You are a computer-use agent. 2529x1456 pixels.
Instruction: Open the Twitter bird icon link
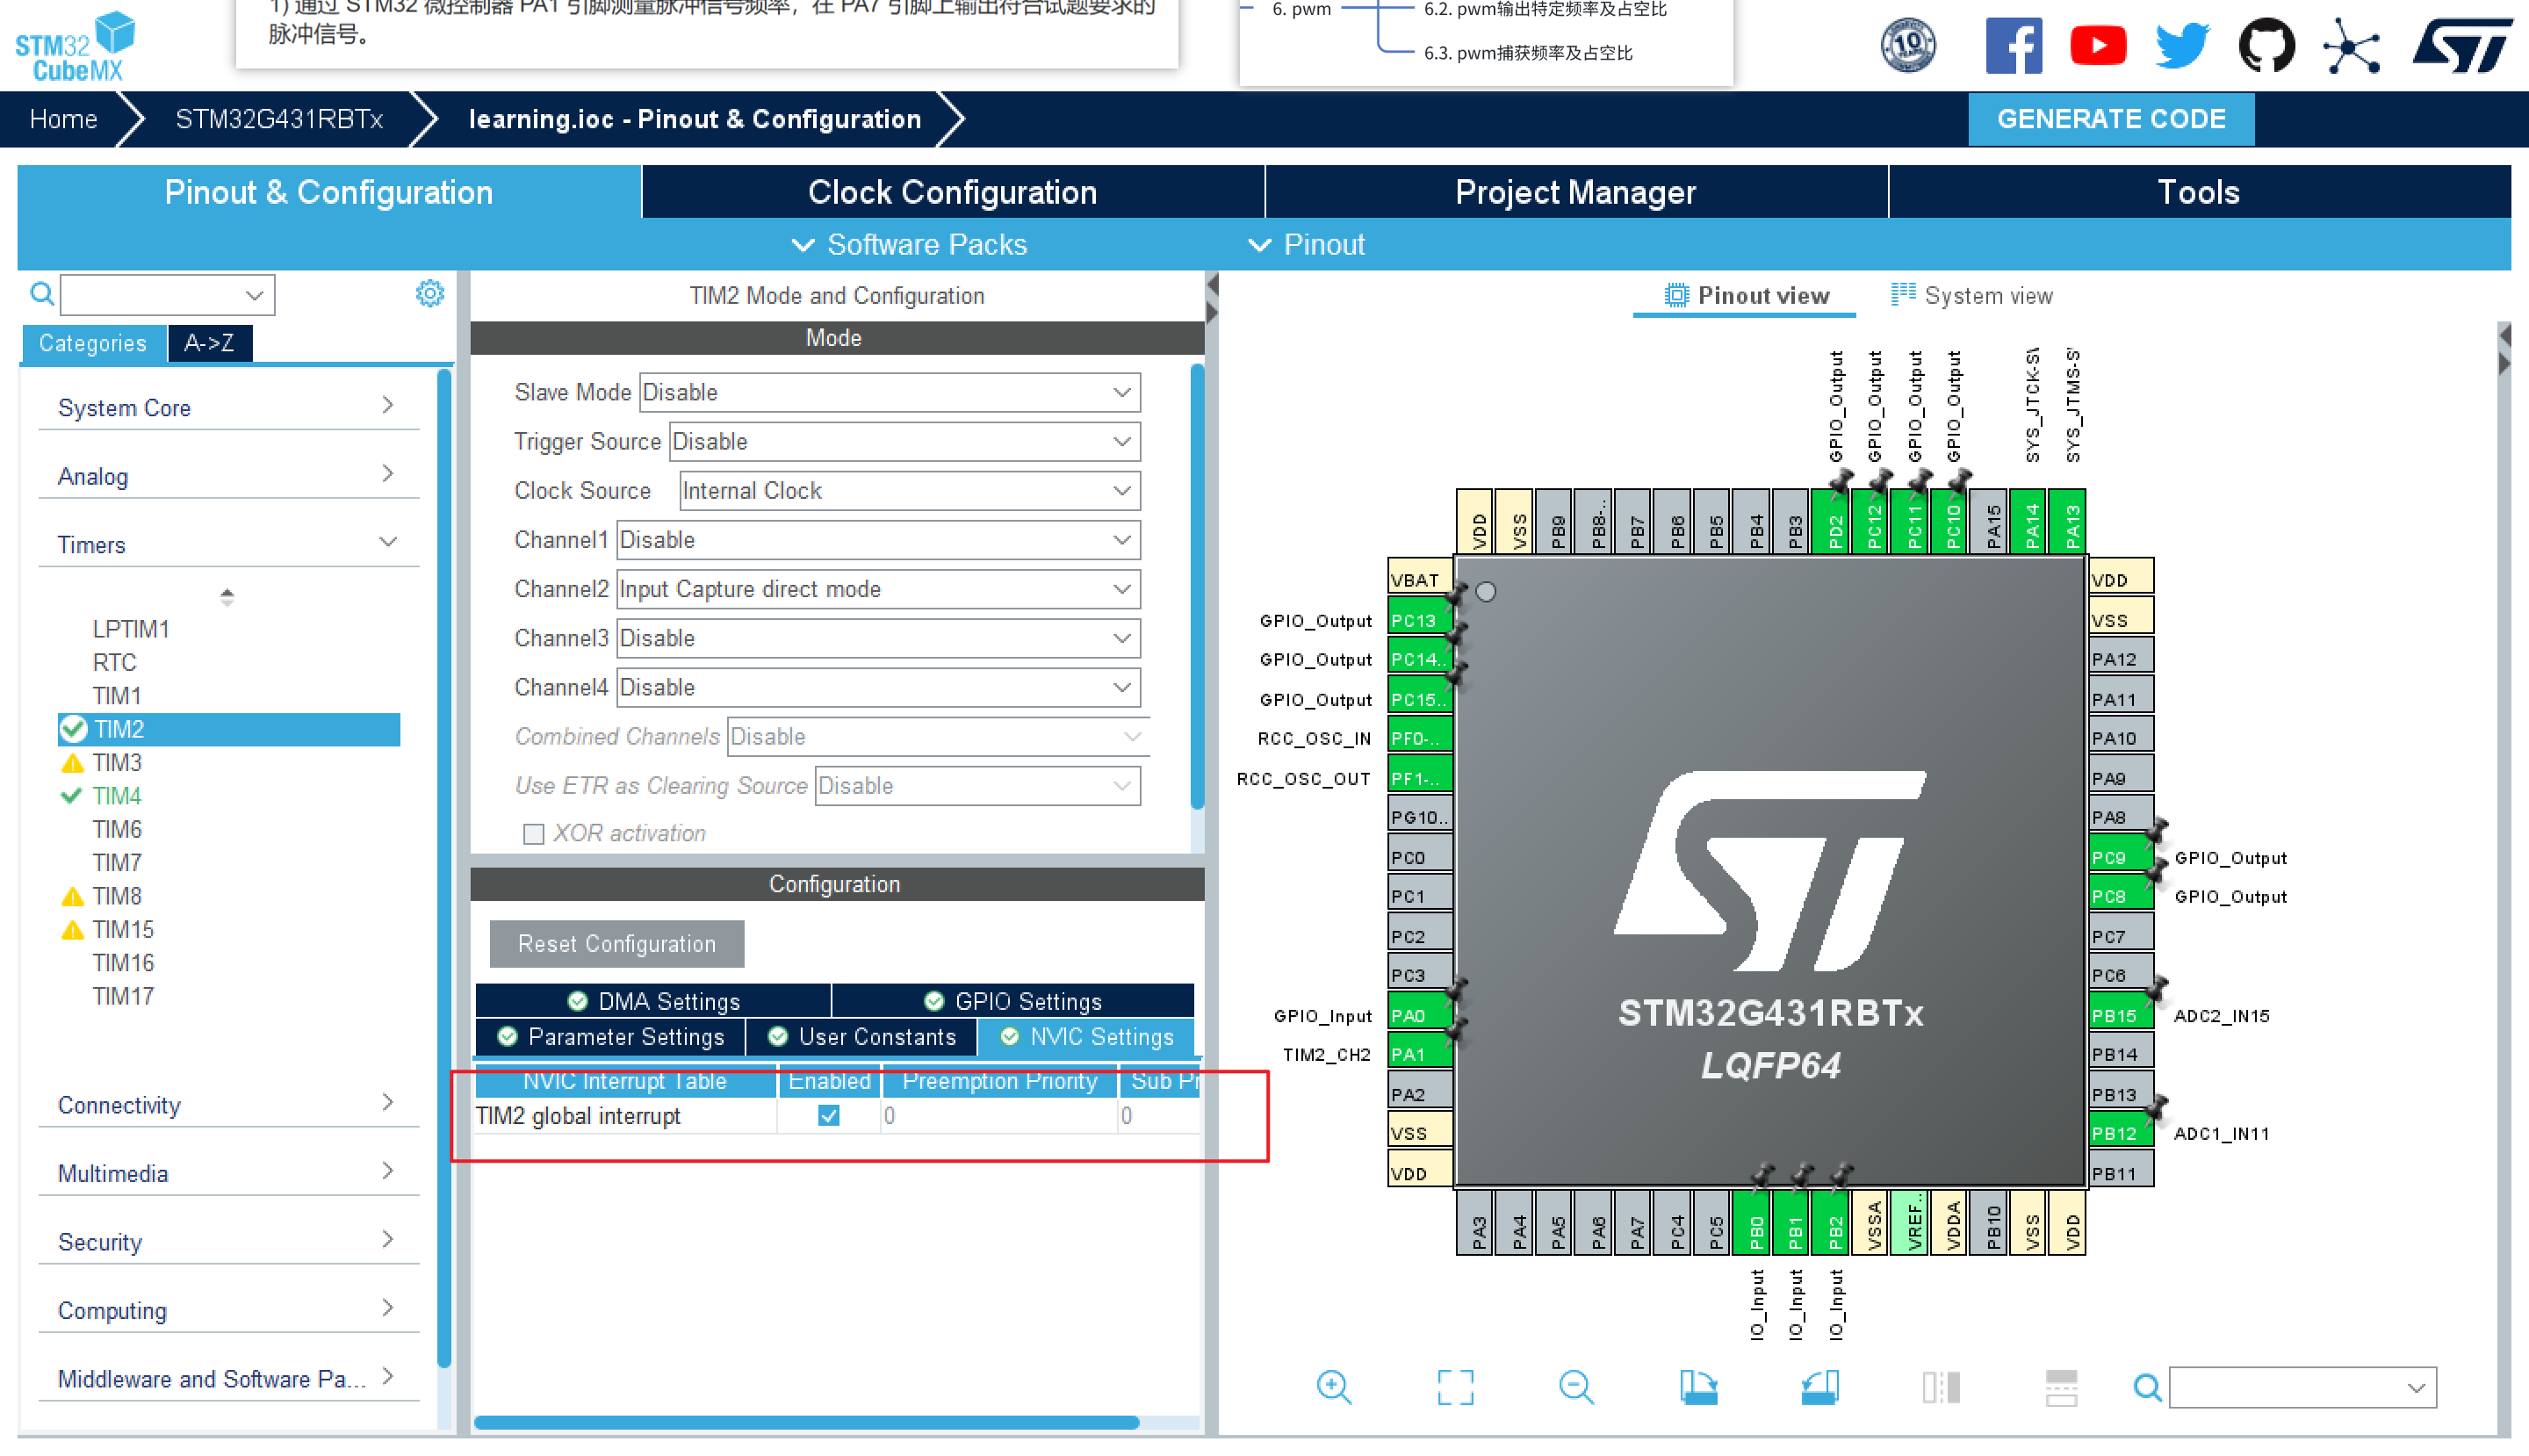[x=2182, y=46]
